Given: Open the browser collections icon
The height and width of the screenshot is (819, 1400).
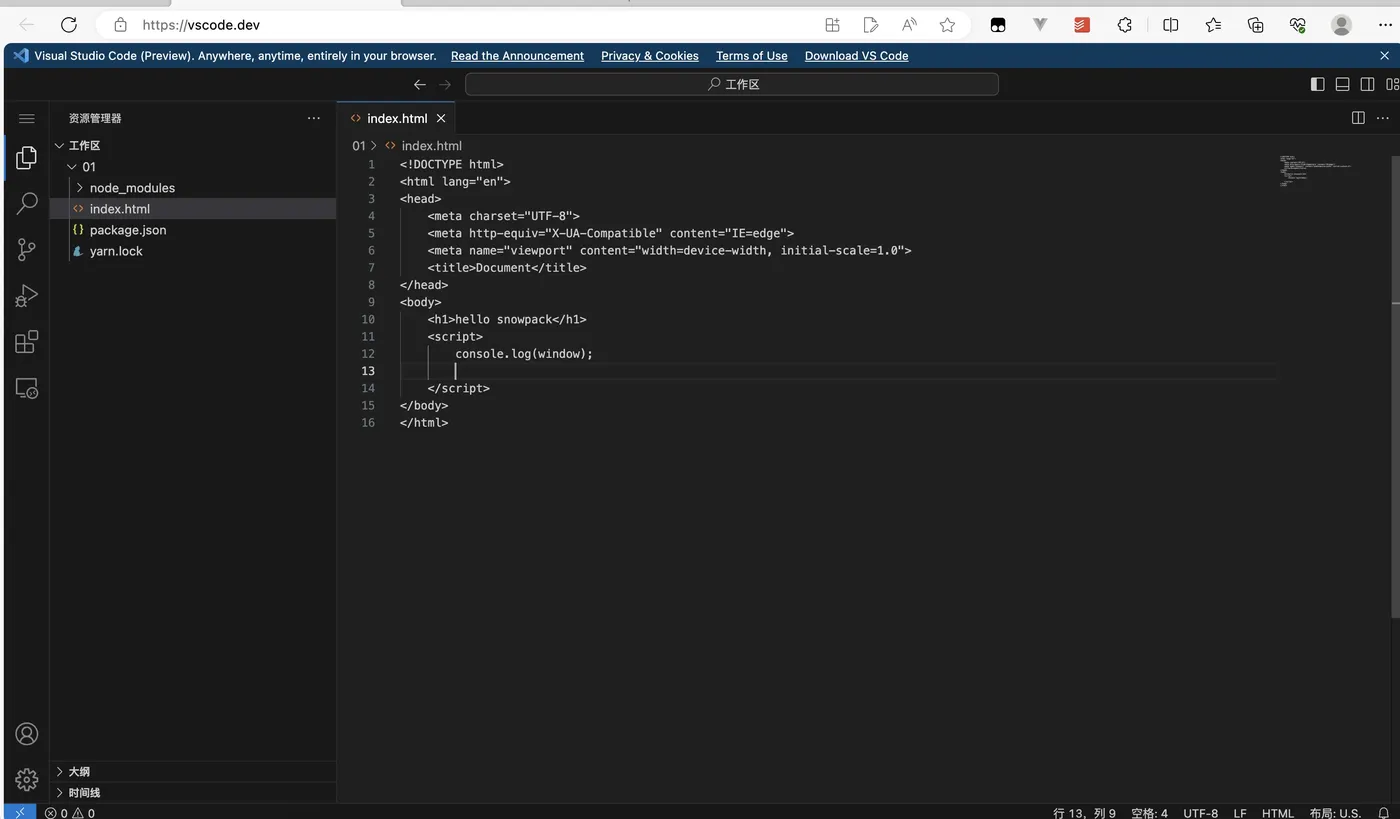Looking at the screenshot, I should pos(1256,25).
